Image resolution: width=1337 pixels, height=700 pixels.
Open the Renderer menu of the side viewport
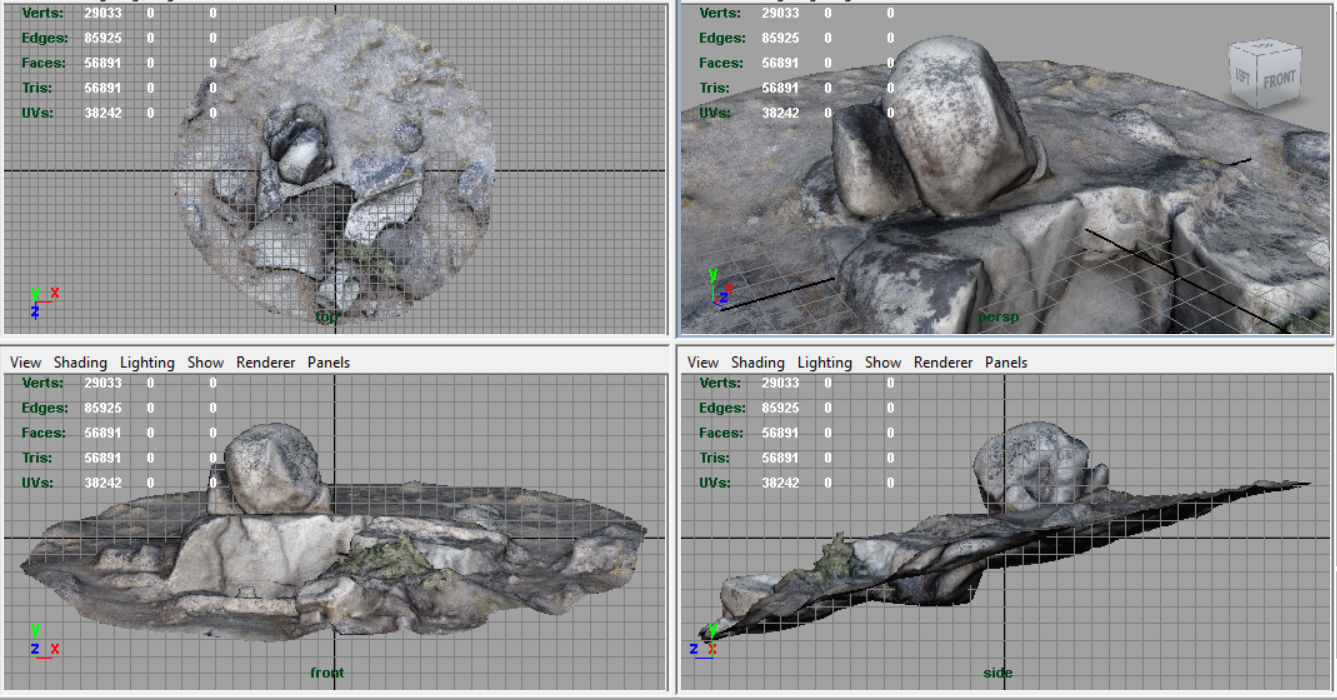tap(943, 362)
